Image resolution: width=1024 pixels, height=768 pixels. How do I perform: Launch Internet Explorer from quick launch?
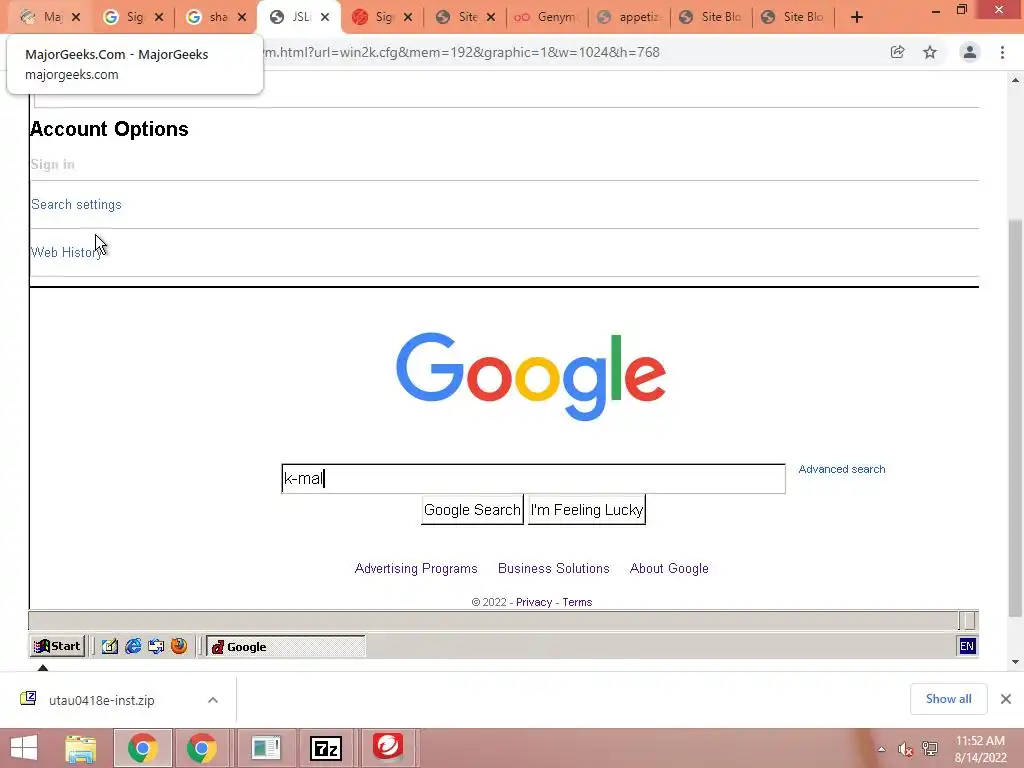tap(133, 647)
